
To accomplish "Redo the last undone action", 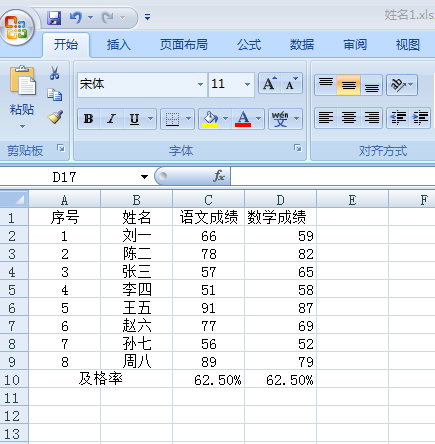I will pyautogui.click(x=107, y=17).
